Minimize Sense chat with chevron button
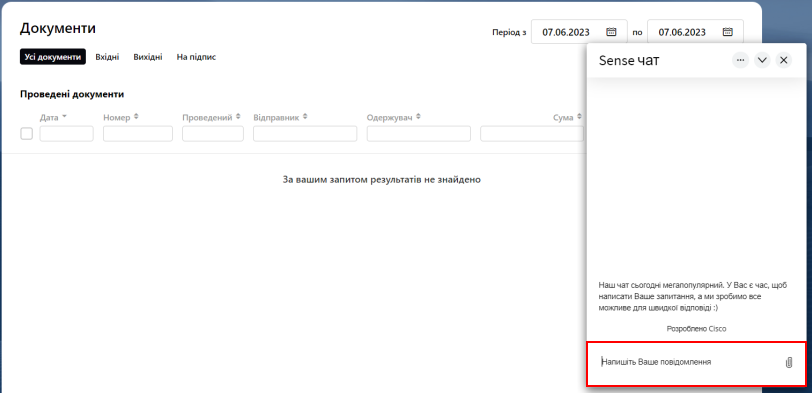Screen dimensions: 812x393 [x=762, y=61]
